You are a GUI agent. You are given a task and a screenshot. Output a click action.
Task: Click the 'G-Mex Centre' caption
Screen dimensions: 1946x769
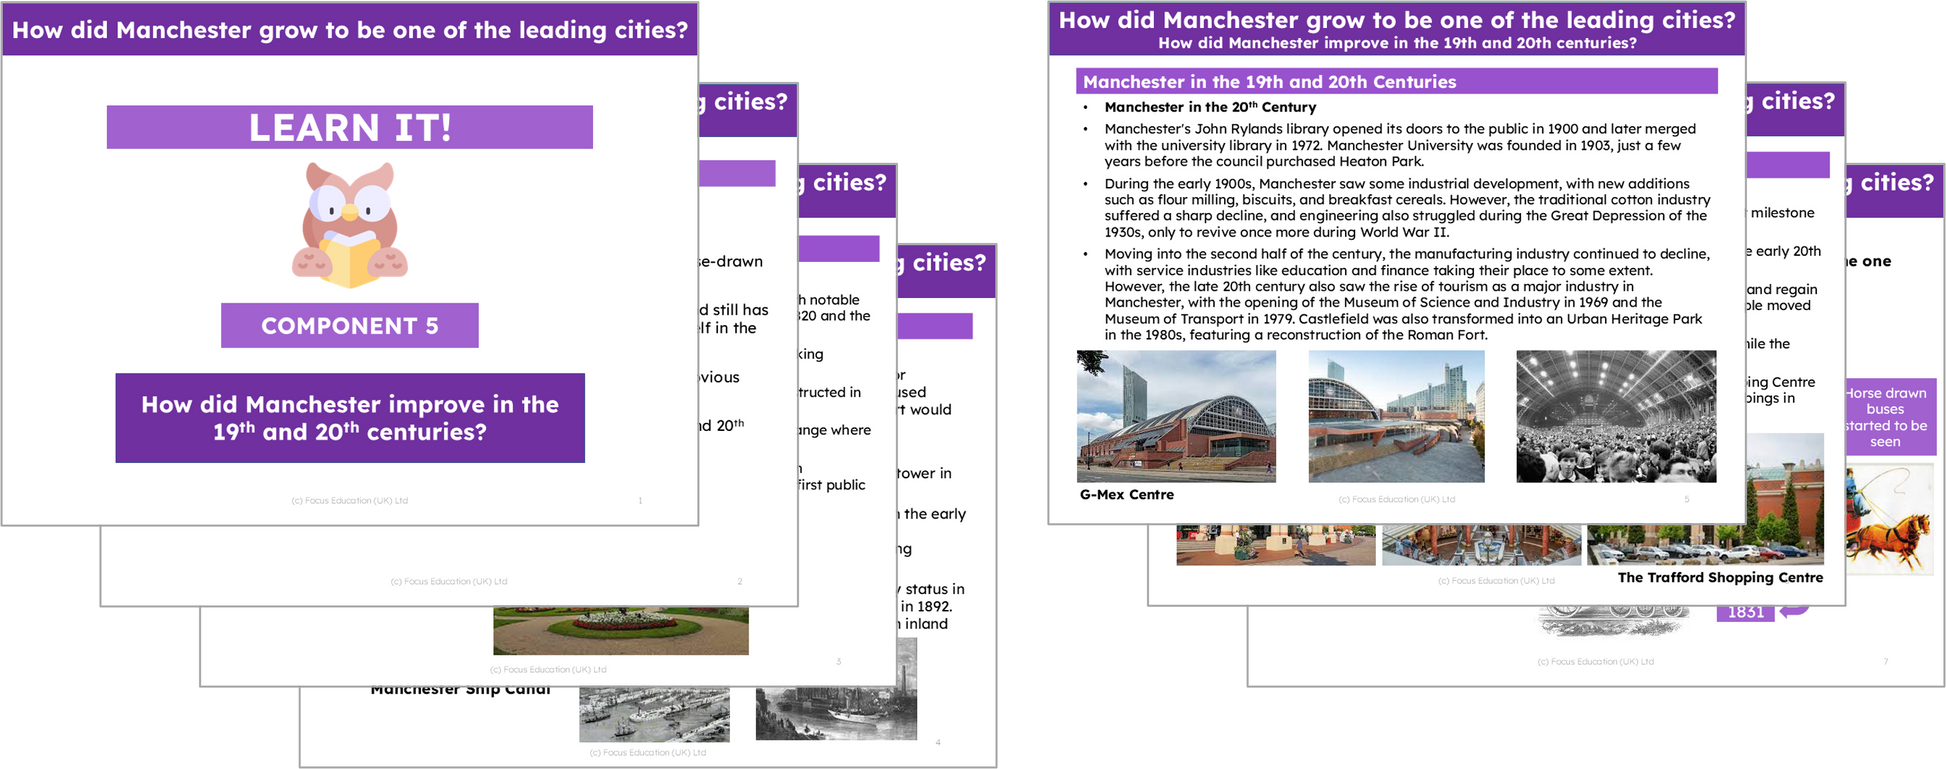pos(1127,494)
